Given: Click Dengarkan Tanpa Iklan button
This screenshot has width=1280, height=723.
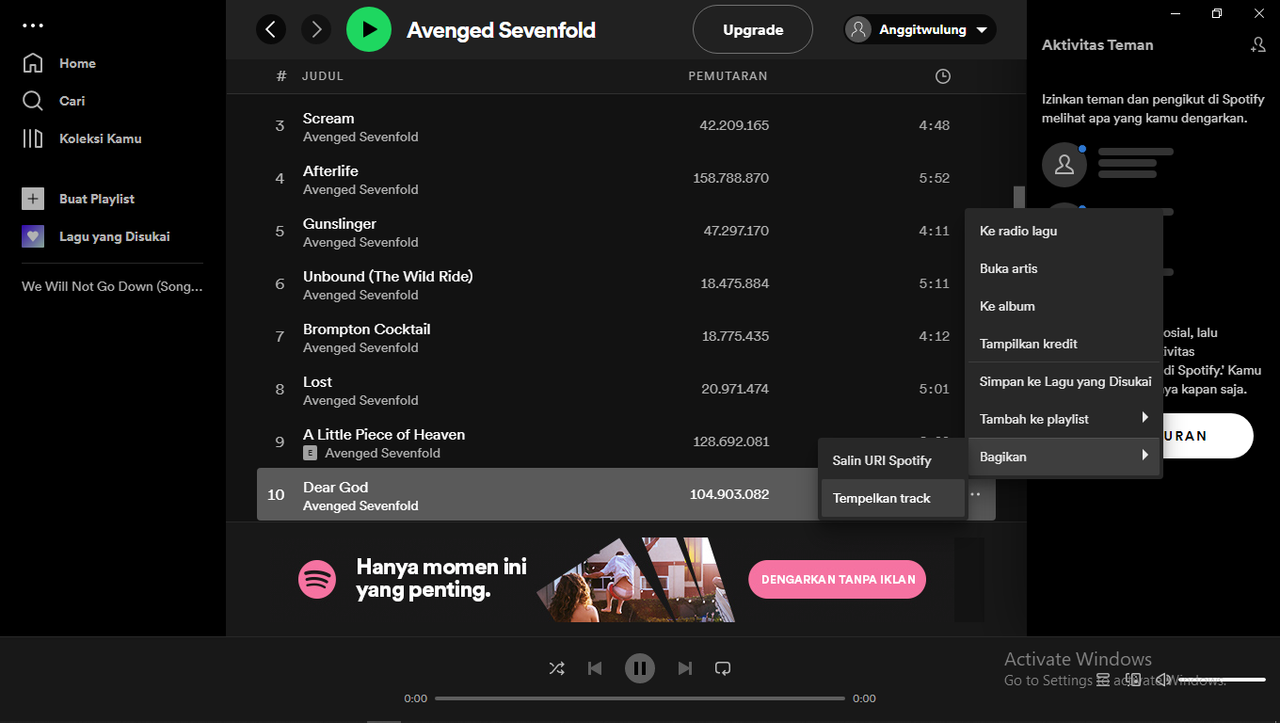Looking at the screenshot, I should pyautogui.click(x=838, y=579).
